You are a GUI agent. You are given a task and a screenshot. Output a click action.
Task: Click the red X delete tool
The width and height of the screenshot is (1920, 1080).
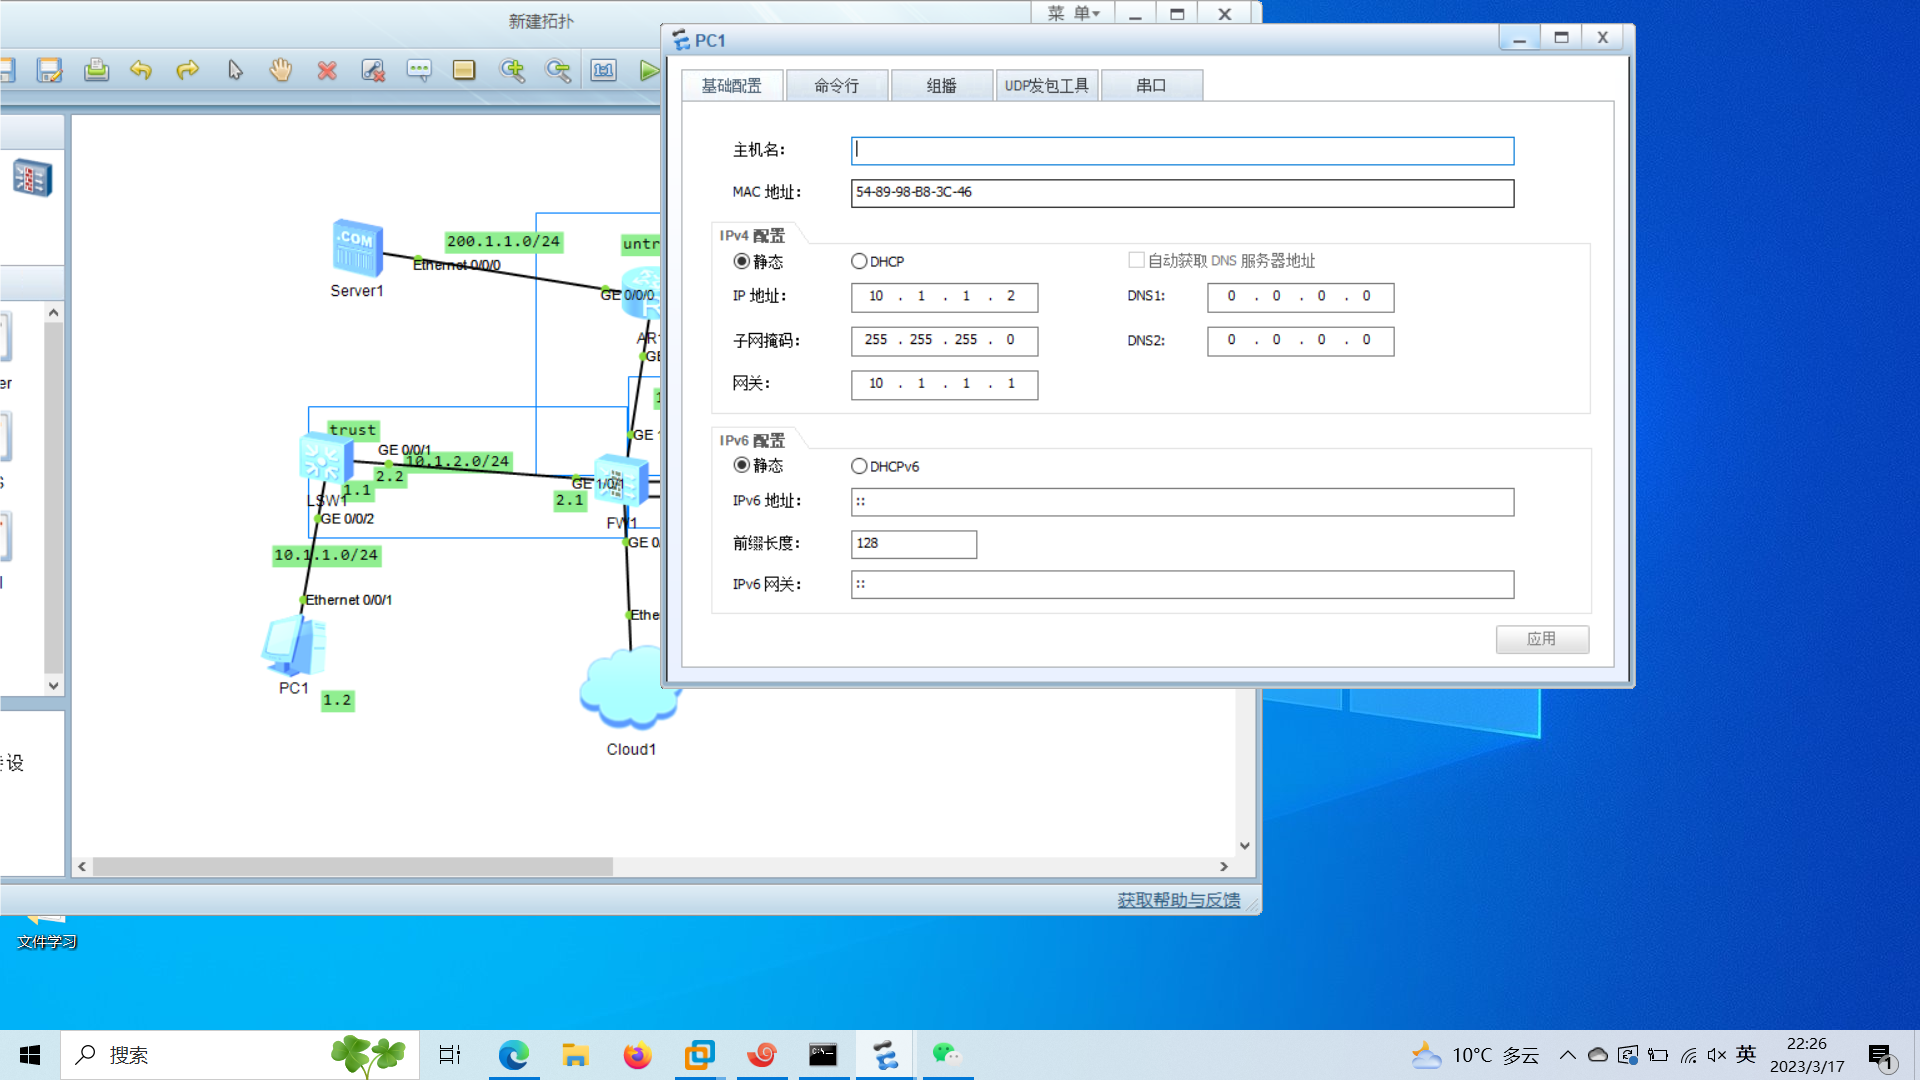click(327, 70)
